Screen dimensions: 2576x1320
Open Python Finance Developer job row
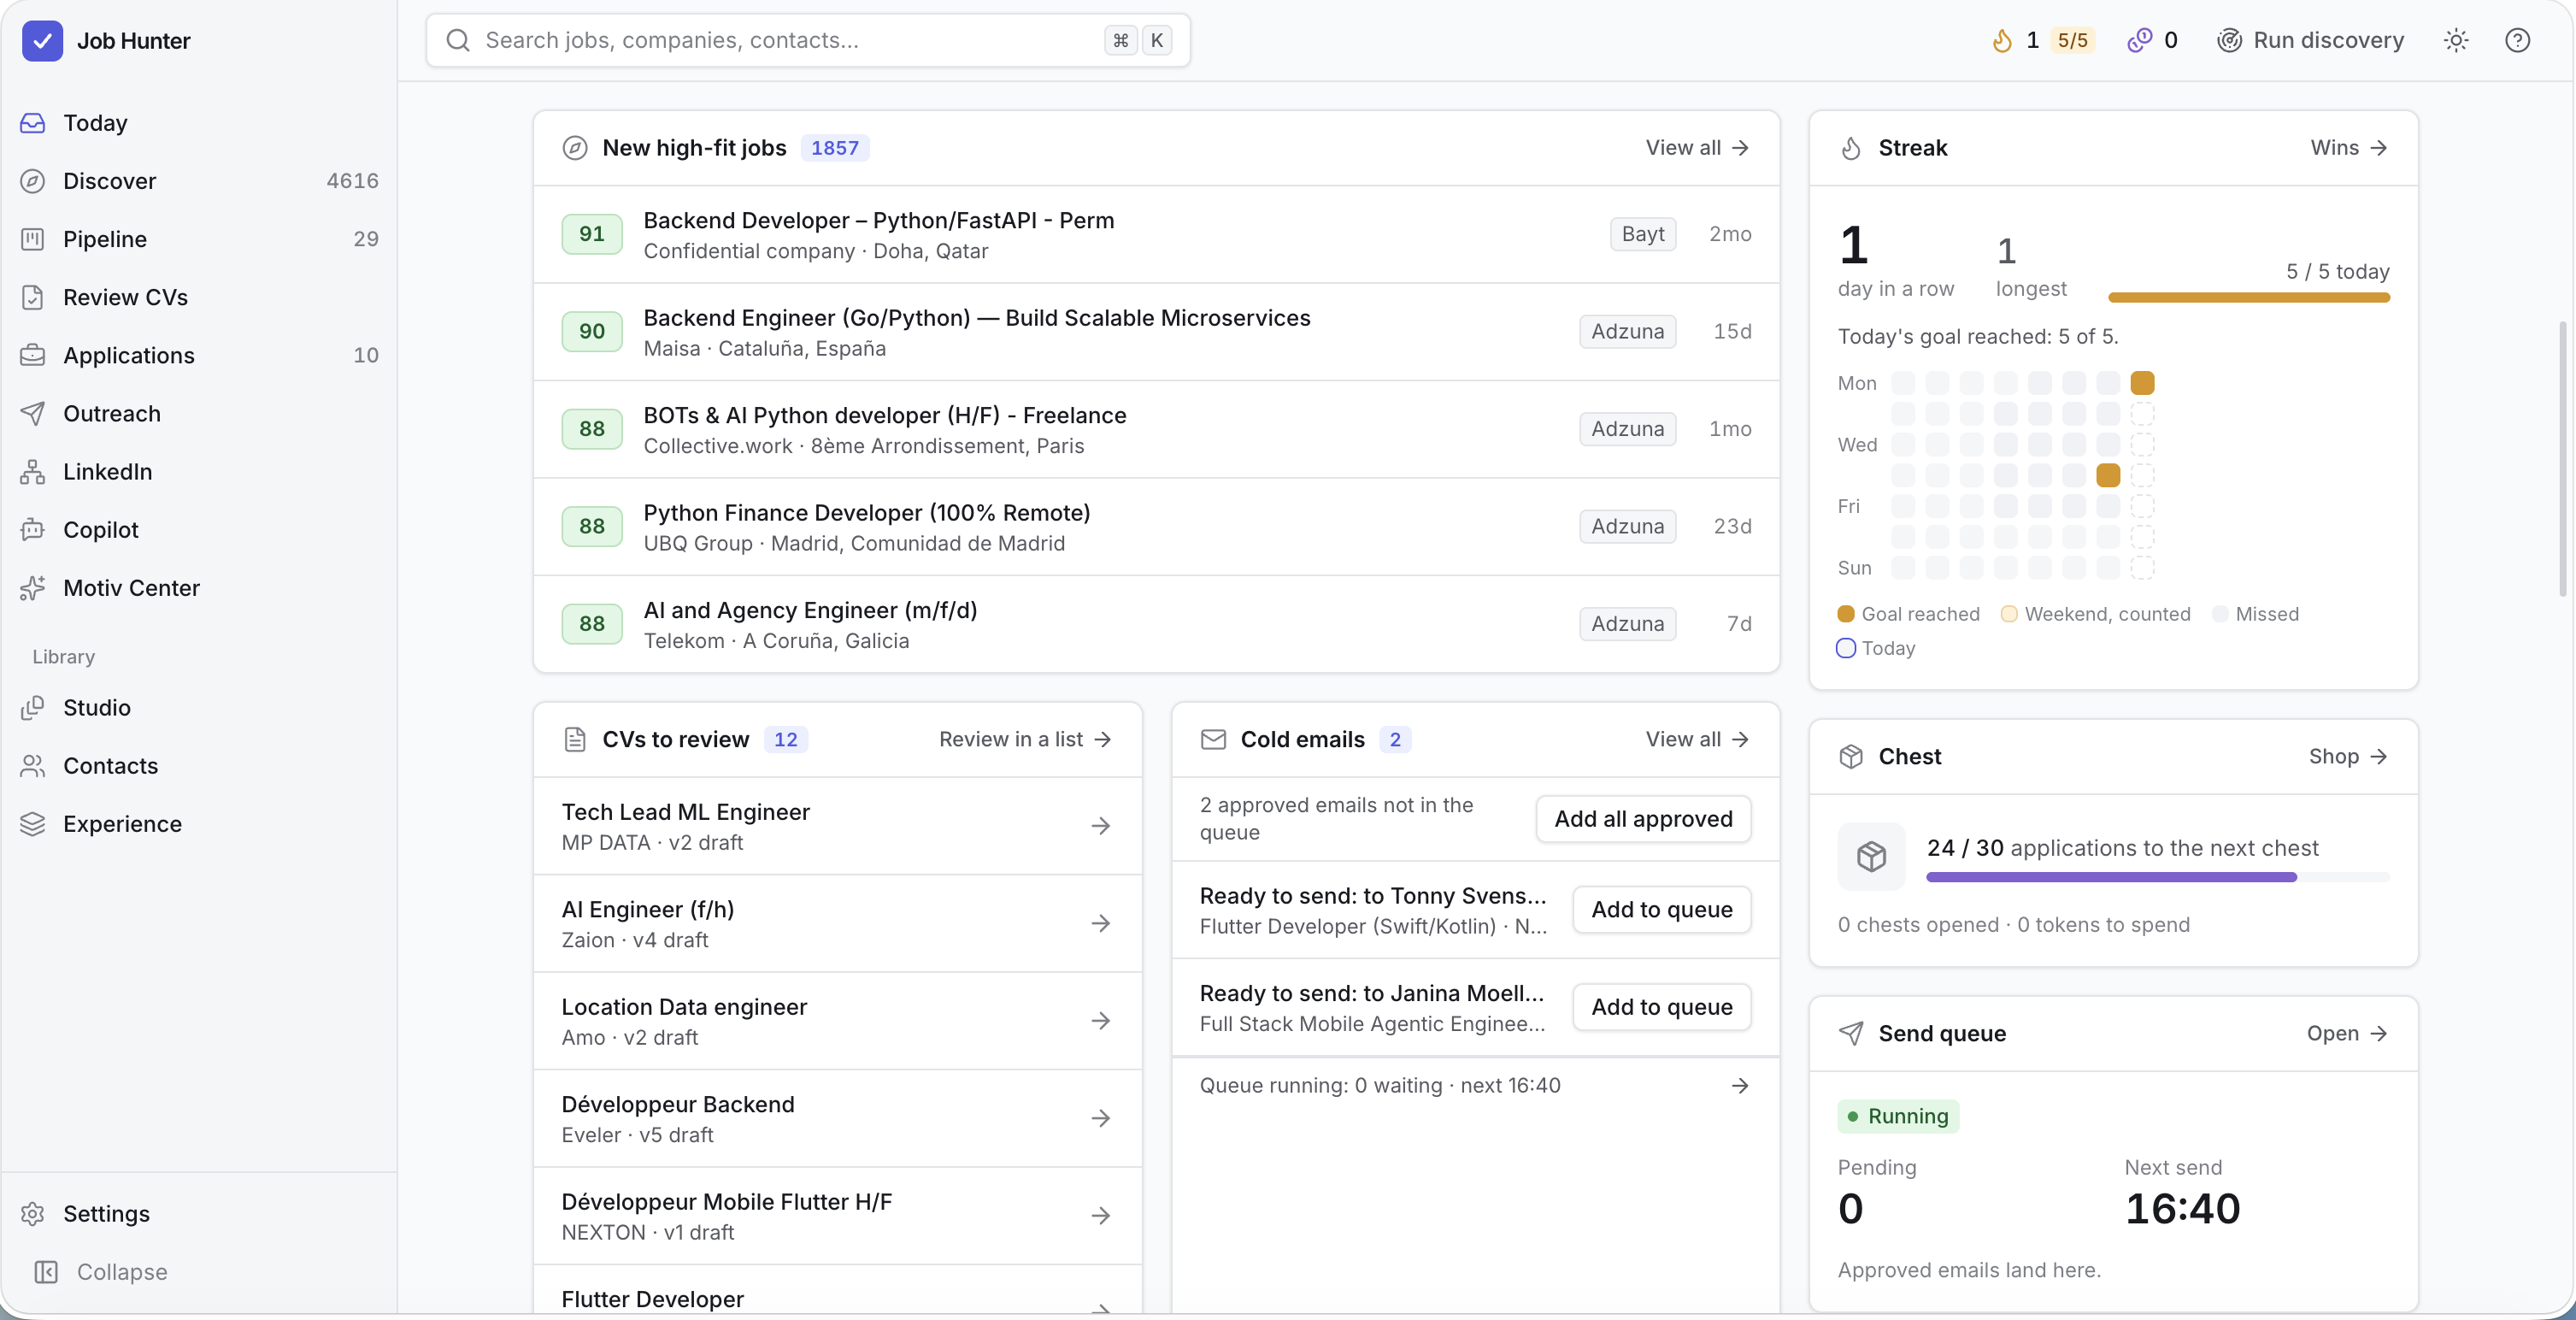coord(1156,526)
